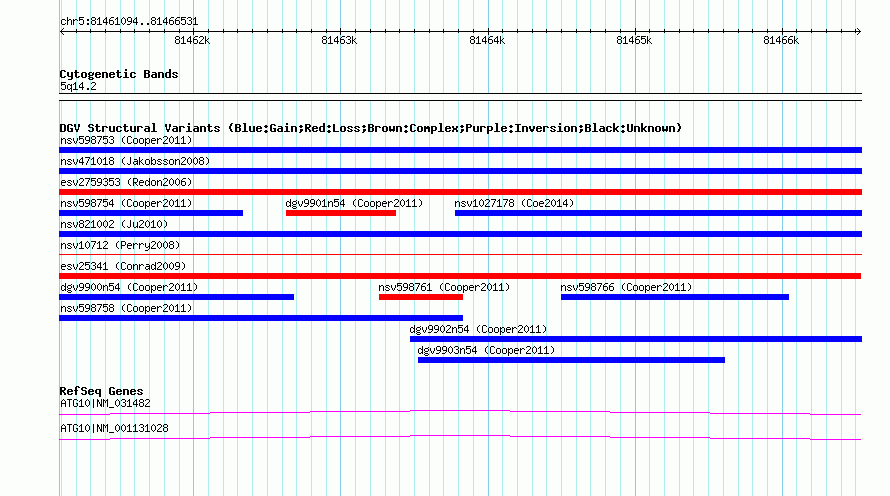The width and height of the screenshot is (890, 496).
Task: Click the chr5:81461094..81466531 coordinate label
Action: (x=129, y=22)
